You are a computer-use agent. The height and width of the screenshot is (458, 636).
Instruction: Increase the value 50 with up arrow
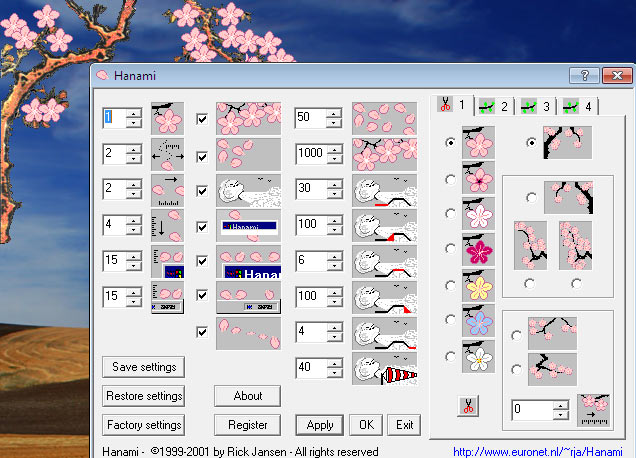334,114
